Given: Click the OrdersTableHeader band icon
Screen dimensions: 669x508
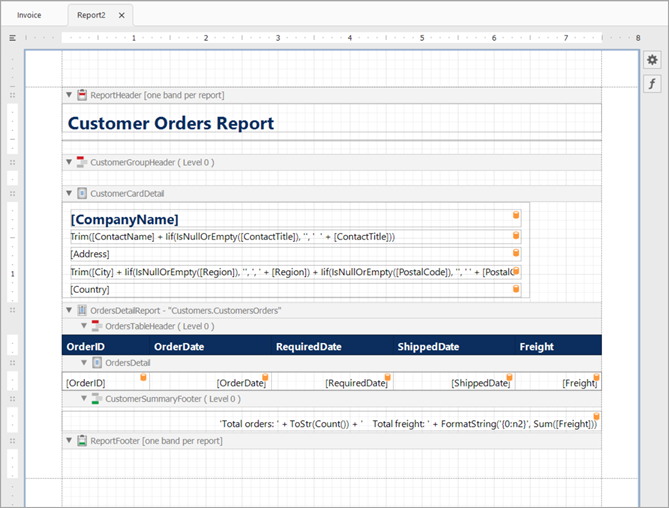Looking at the screenshot, I should pyautogui.click(x=97, y=326).
